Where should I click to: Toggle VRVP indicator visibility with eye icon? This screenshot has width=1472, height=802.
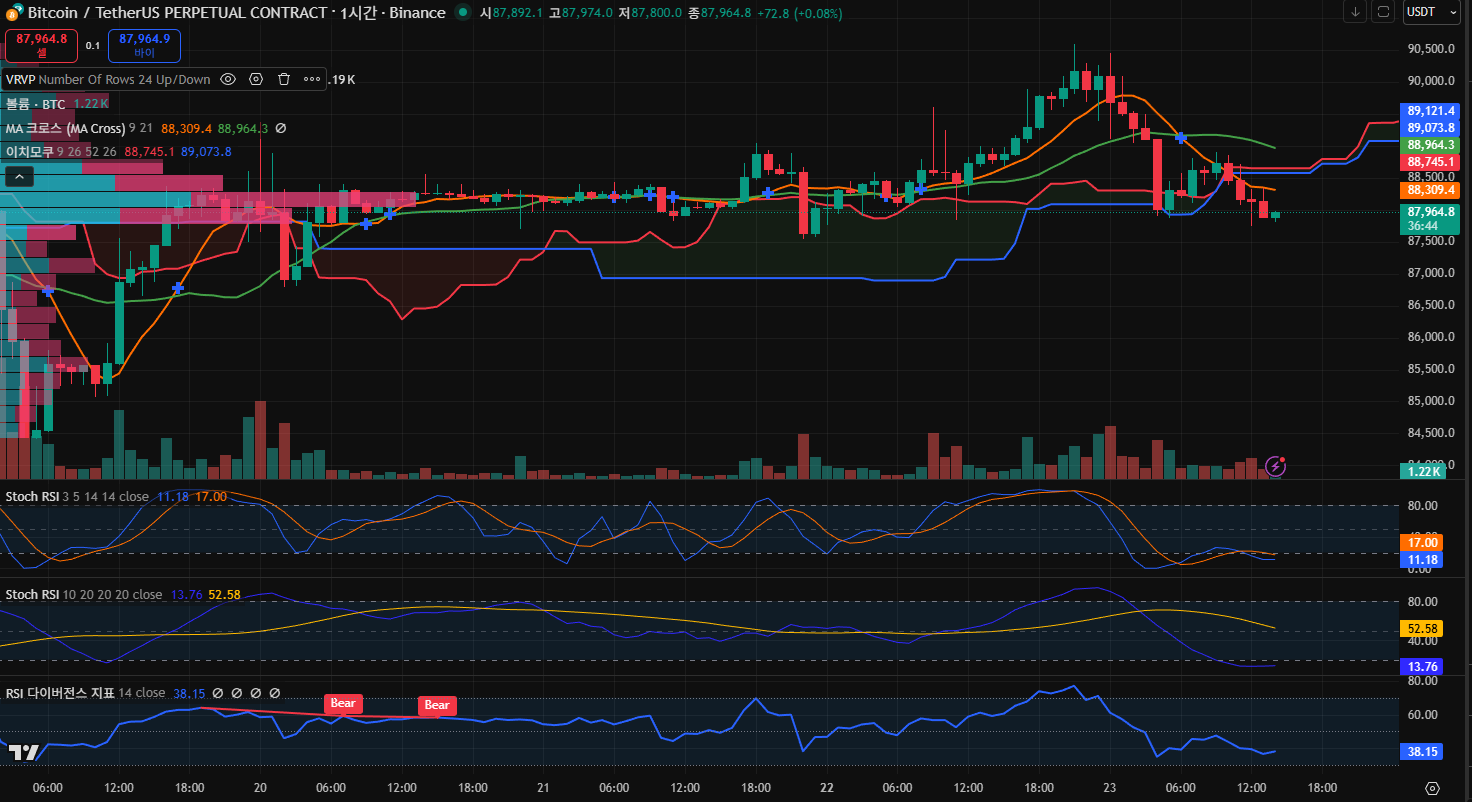[x=228, y=79]
